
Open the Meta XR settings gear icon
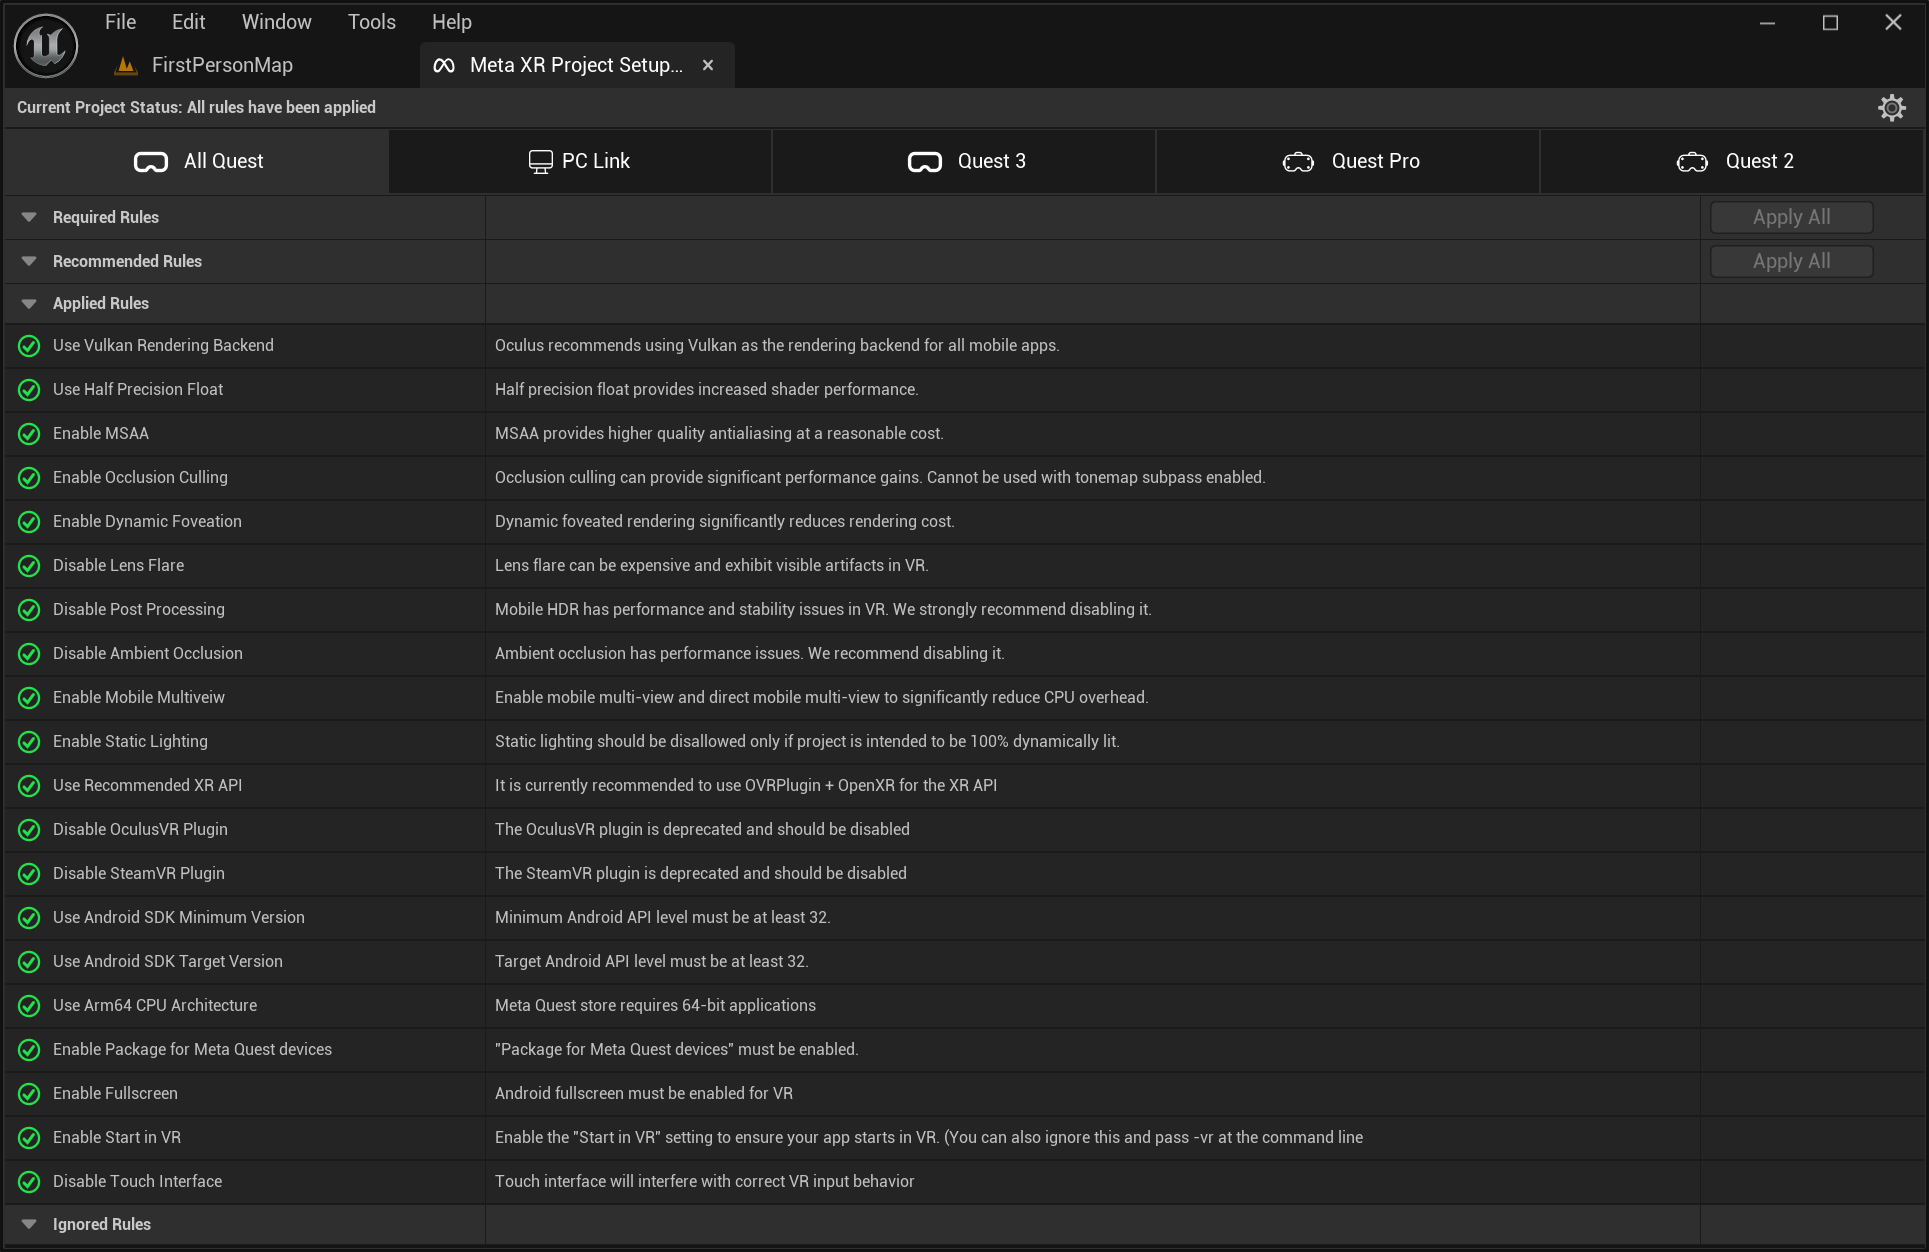[1892, 107]
